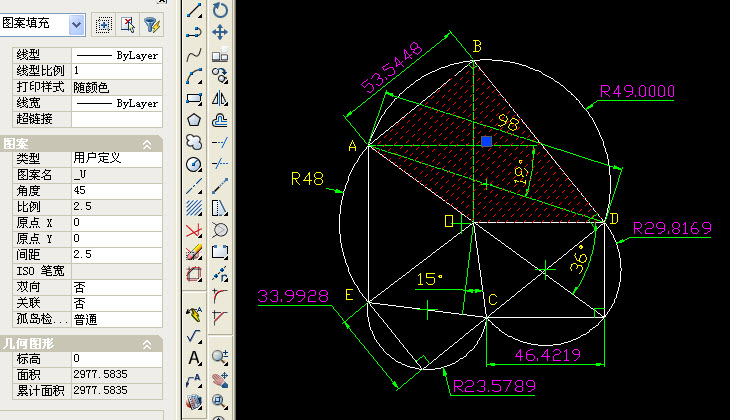This screenshot has height=420, width=730.
Task: Edit the 标高 value field
Action: pyautogui.click(x=117, y=359)
